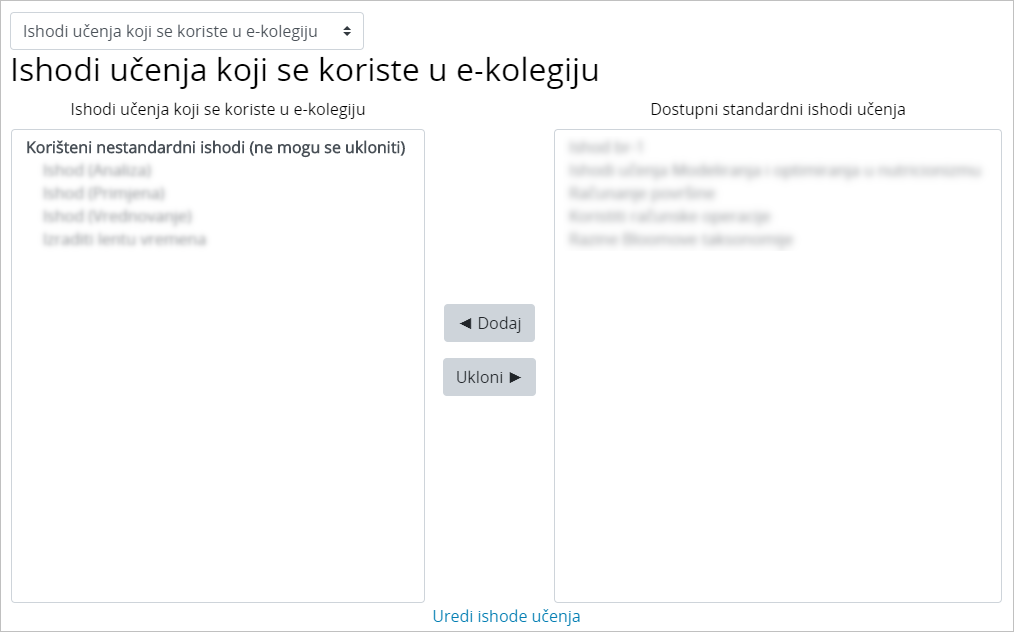
Task: Click the large page heading text
Action: [x=304, y=71]
